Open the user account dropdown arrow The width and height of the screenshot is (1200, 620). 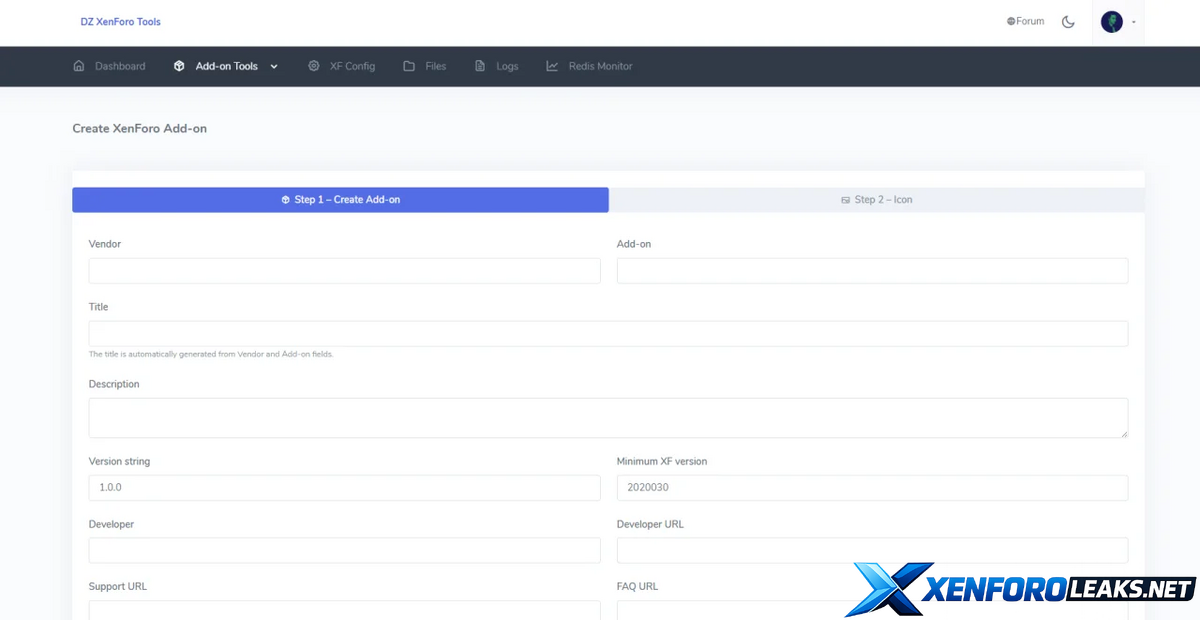coord(1134,22)
